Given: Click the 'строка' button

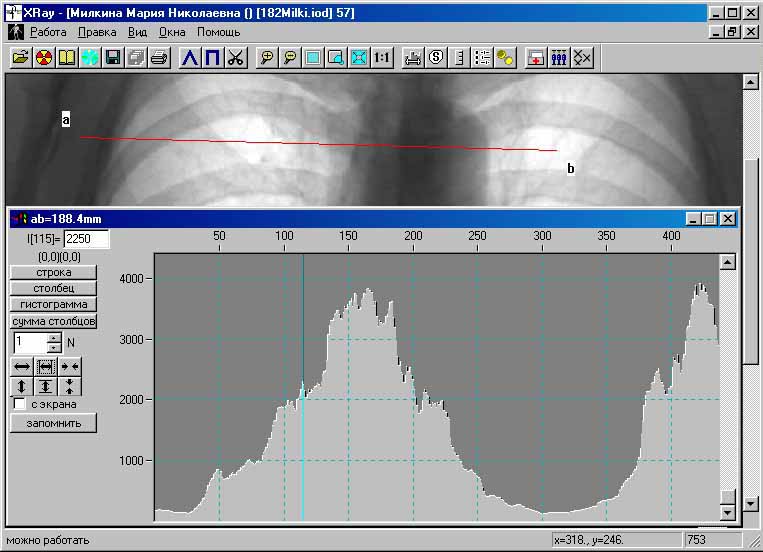Looking at the screenshot, I should (54, 272).
